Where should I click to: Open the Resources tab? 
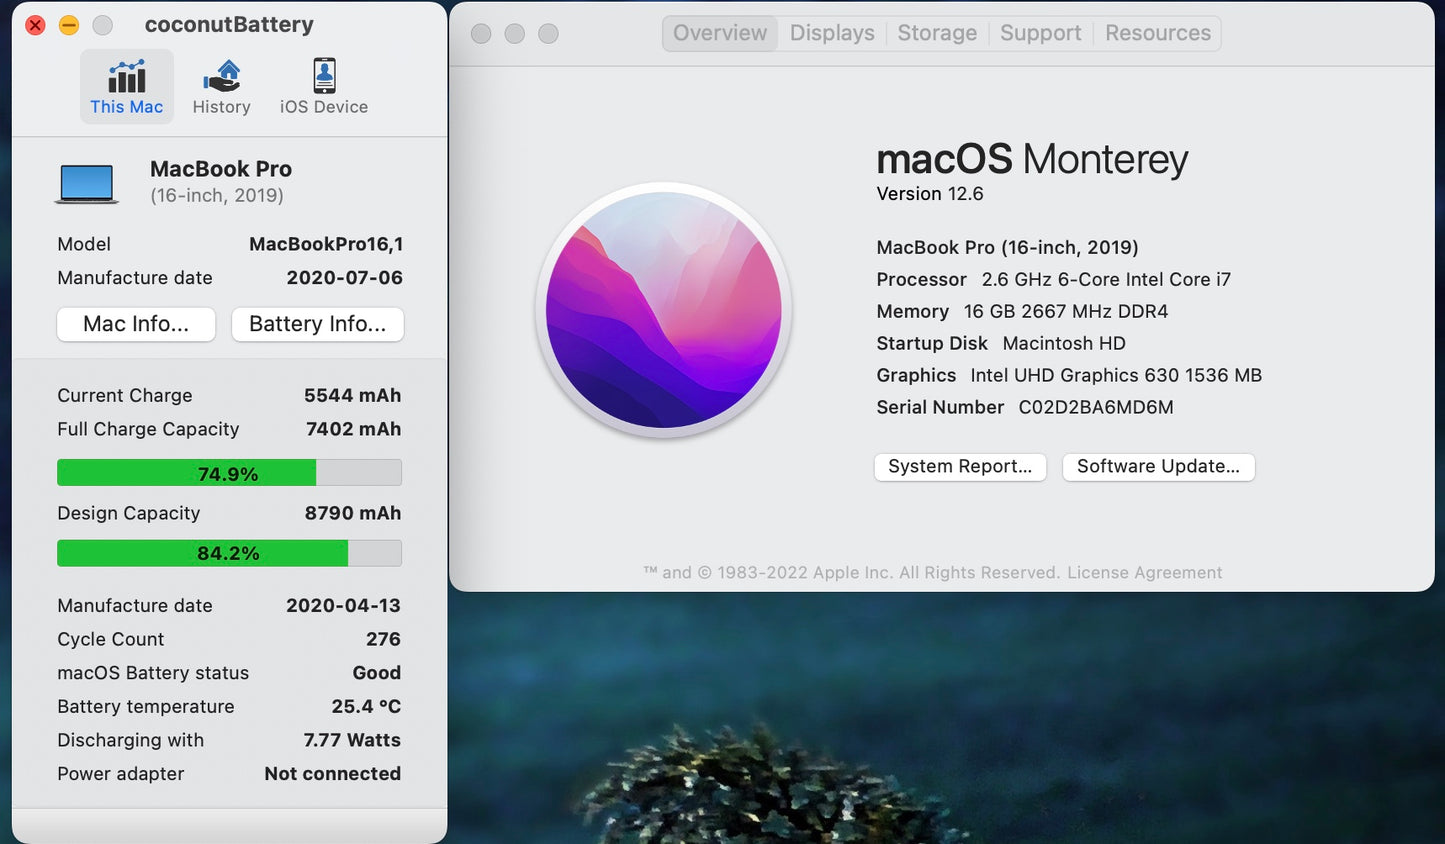coord(1156,32)
